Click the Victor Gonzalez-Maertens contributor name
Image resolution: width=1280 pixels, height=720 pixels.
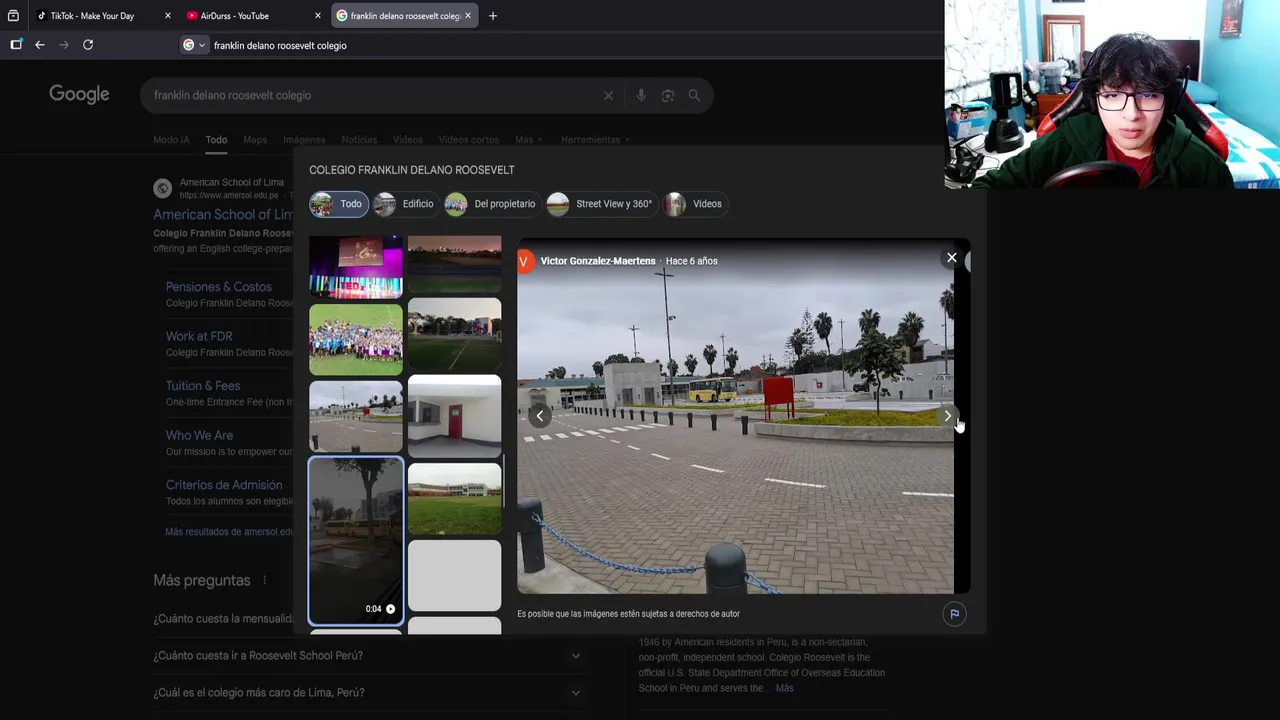(x=598, y=261)
